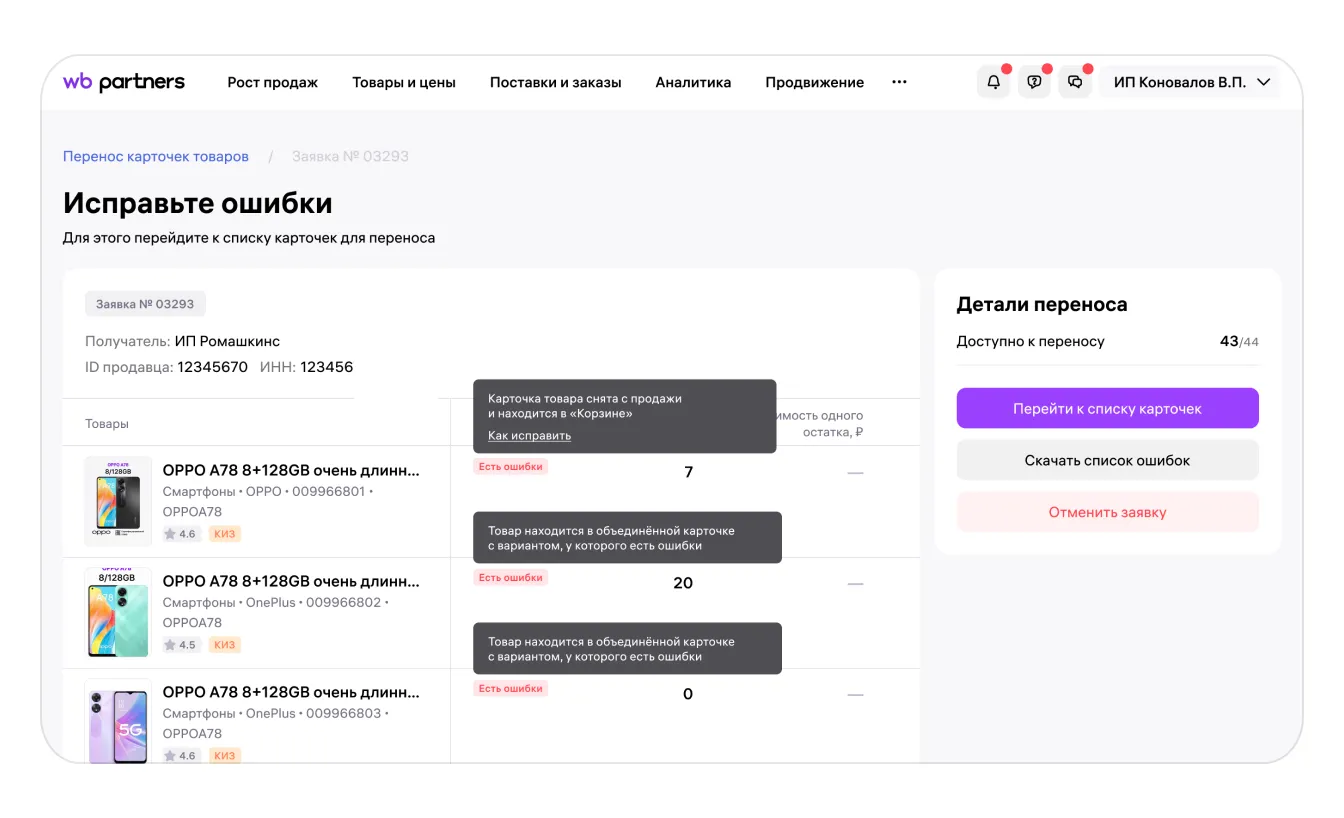The image size is (1344, 818).
Task: Open the Продвижение menu
Action: pyautogui.click(x=814, y=82)
